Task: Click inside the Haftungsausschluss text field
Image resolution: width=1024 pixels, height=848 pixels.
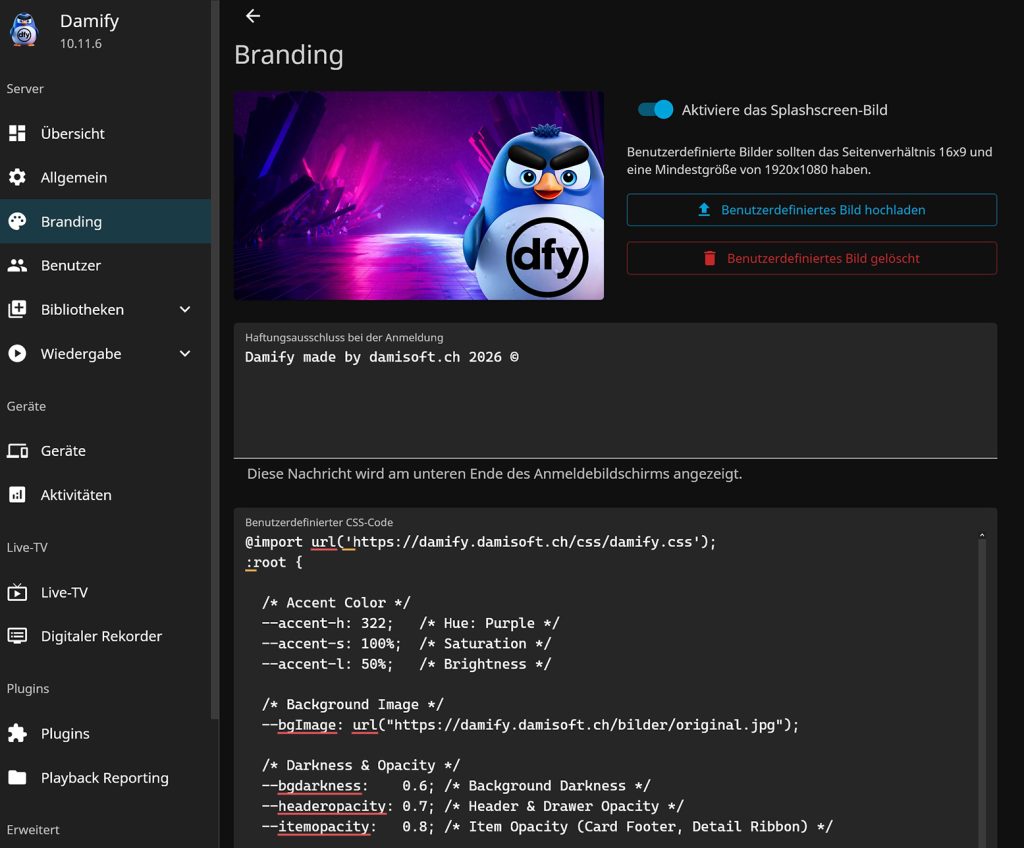Action: coord(615,390)
